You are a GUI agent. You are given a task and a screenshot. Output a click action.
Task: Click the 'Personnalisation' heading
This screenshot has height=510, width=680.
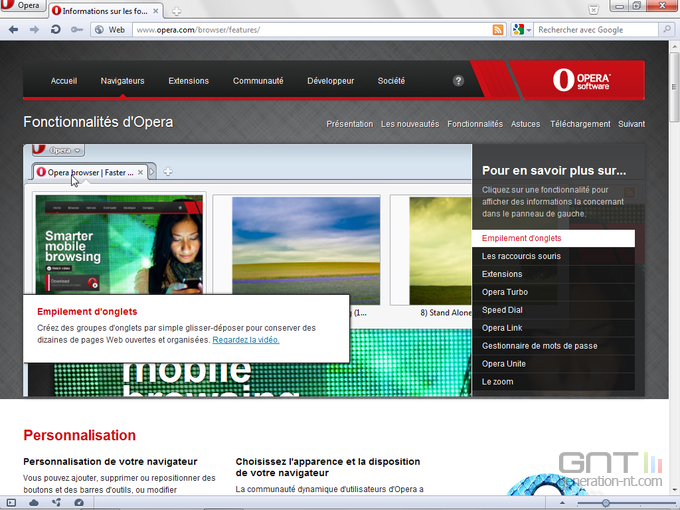coord(79,435)
